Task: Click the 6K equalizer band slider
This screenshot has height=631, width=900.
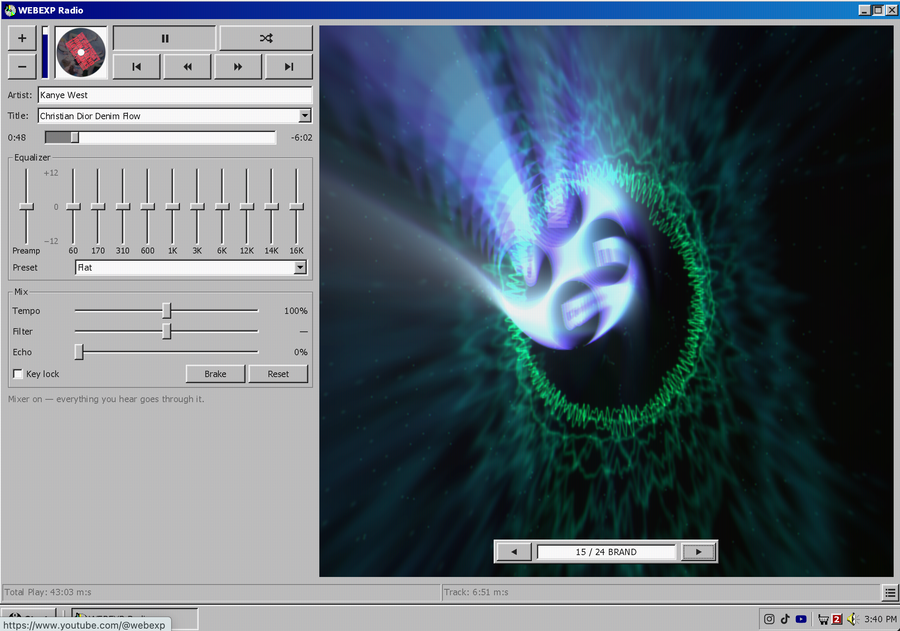Action: click(222, 207)
